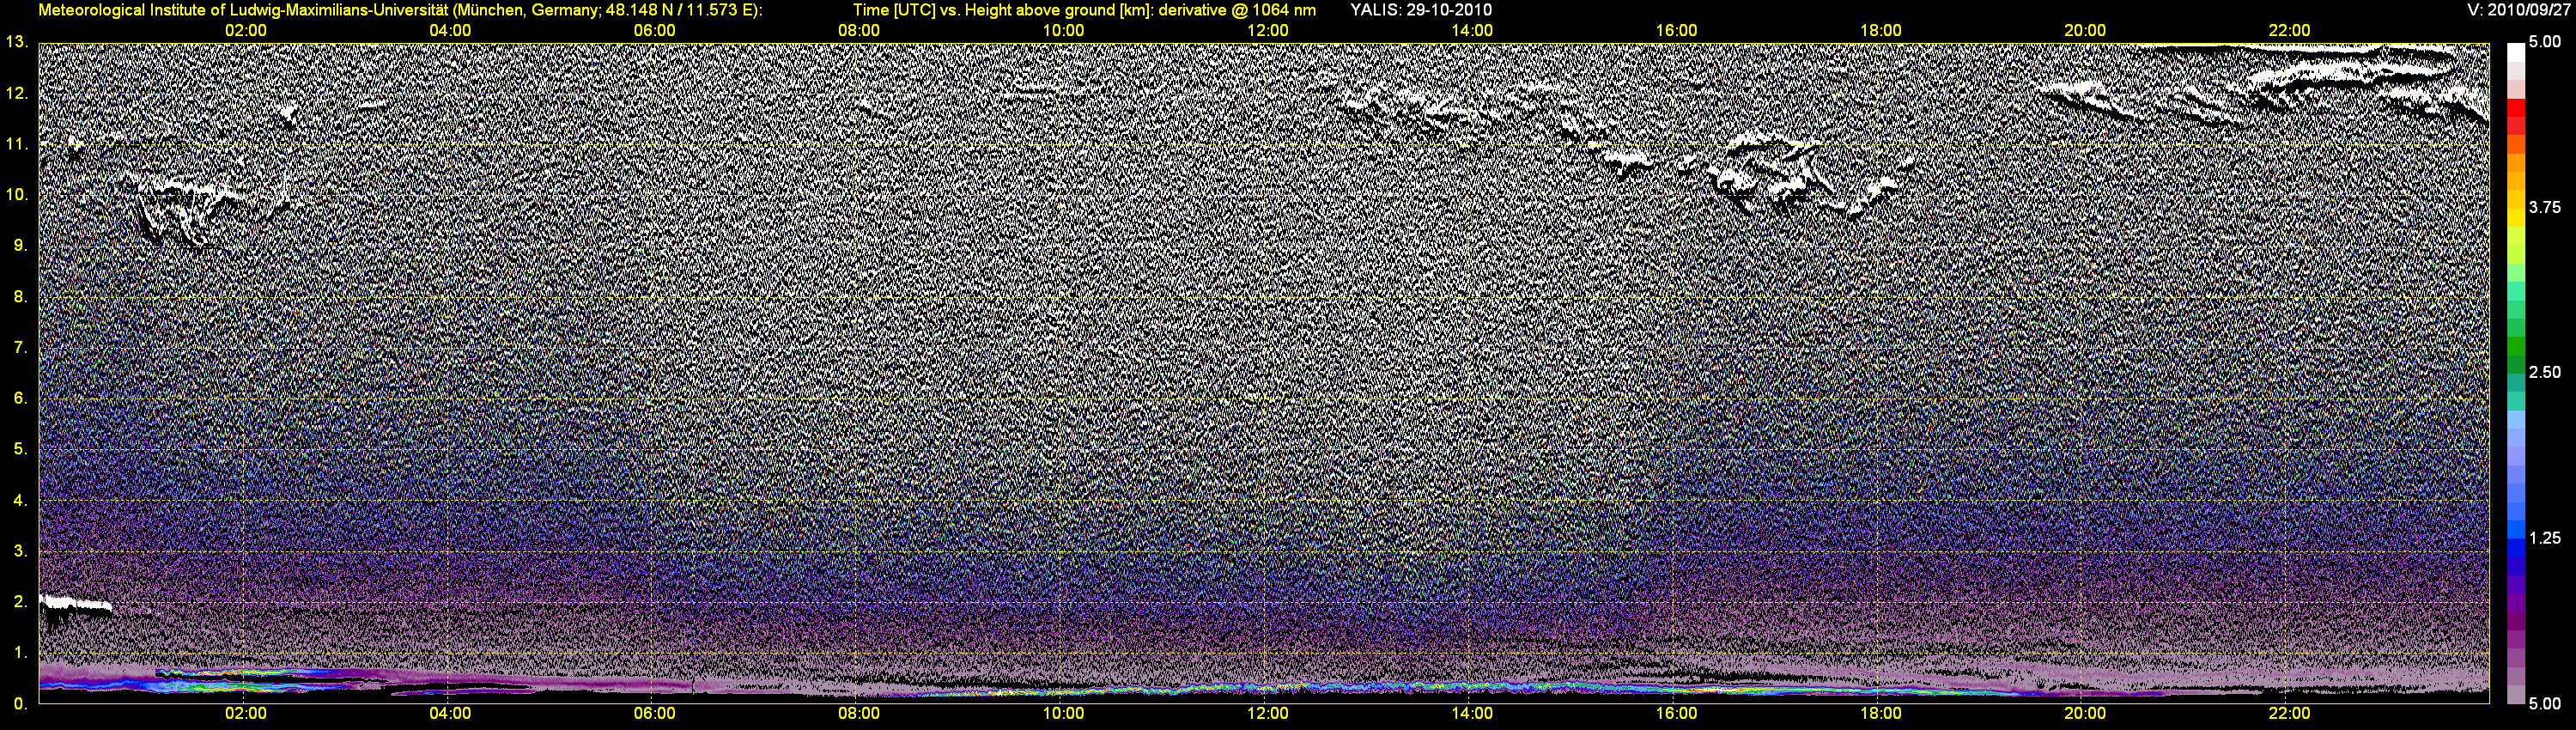This screenshot has height=730, width=2576.
Task: Click the 4. km height axis label
Action: (x=20, y=500)
